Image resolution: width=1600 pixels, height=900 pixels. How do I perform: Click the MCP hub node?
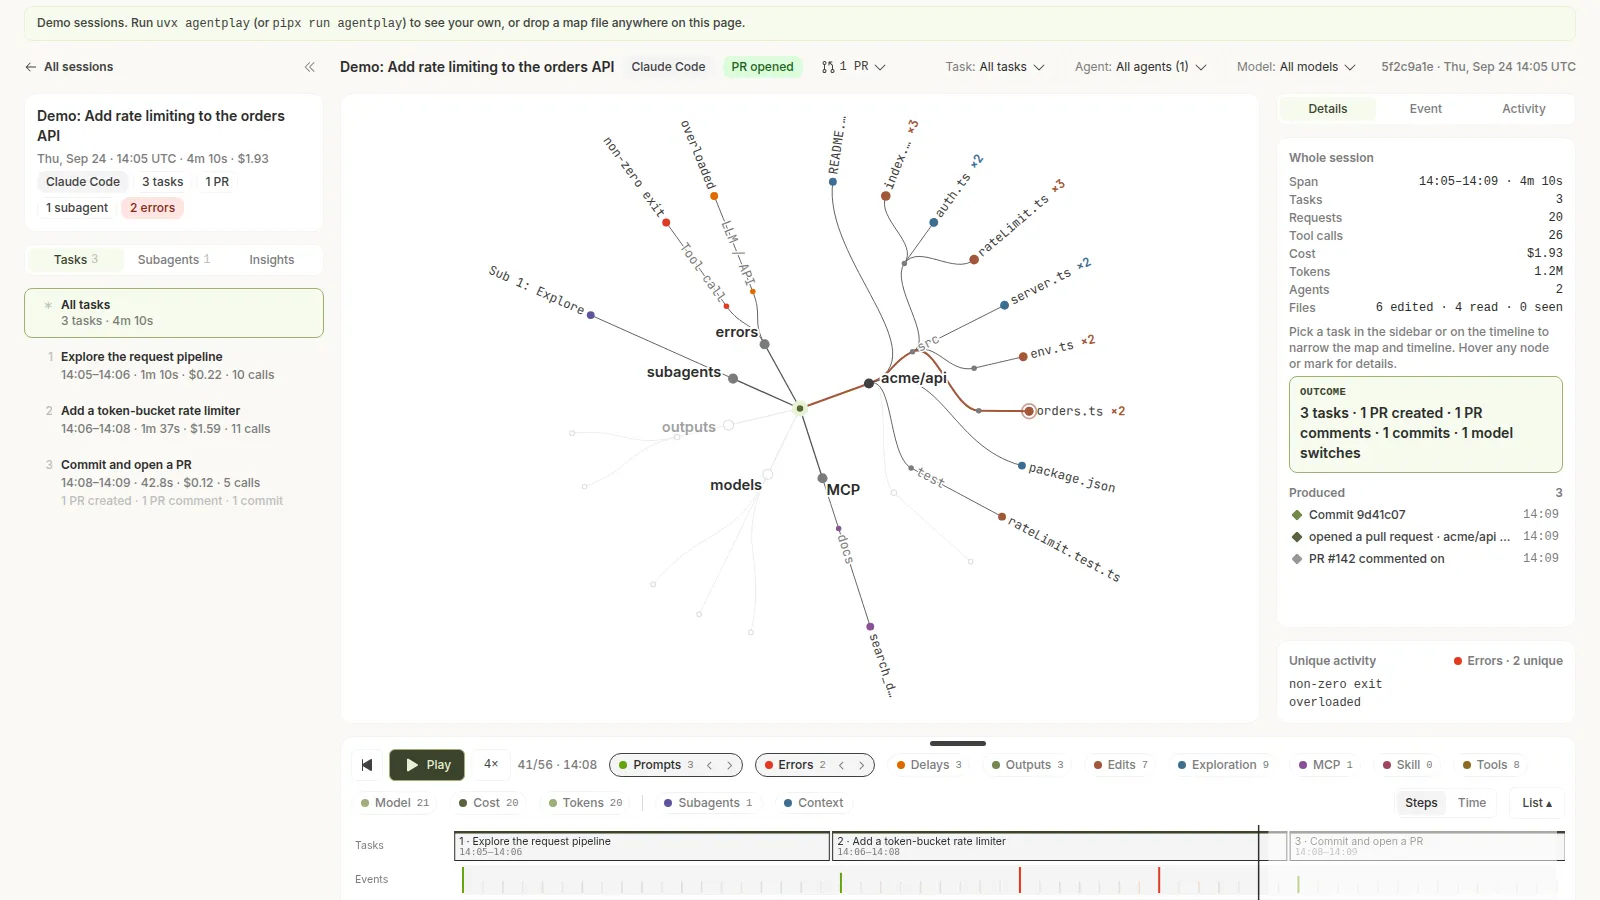coord(822,478)
